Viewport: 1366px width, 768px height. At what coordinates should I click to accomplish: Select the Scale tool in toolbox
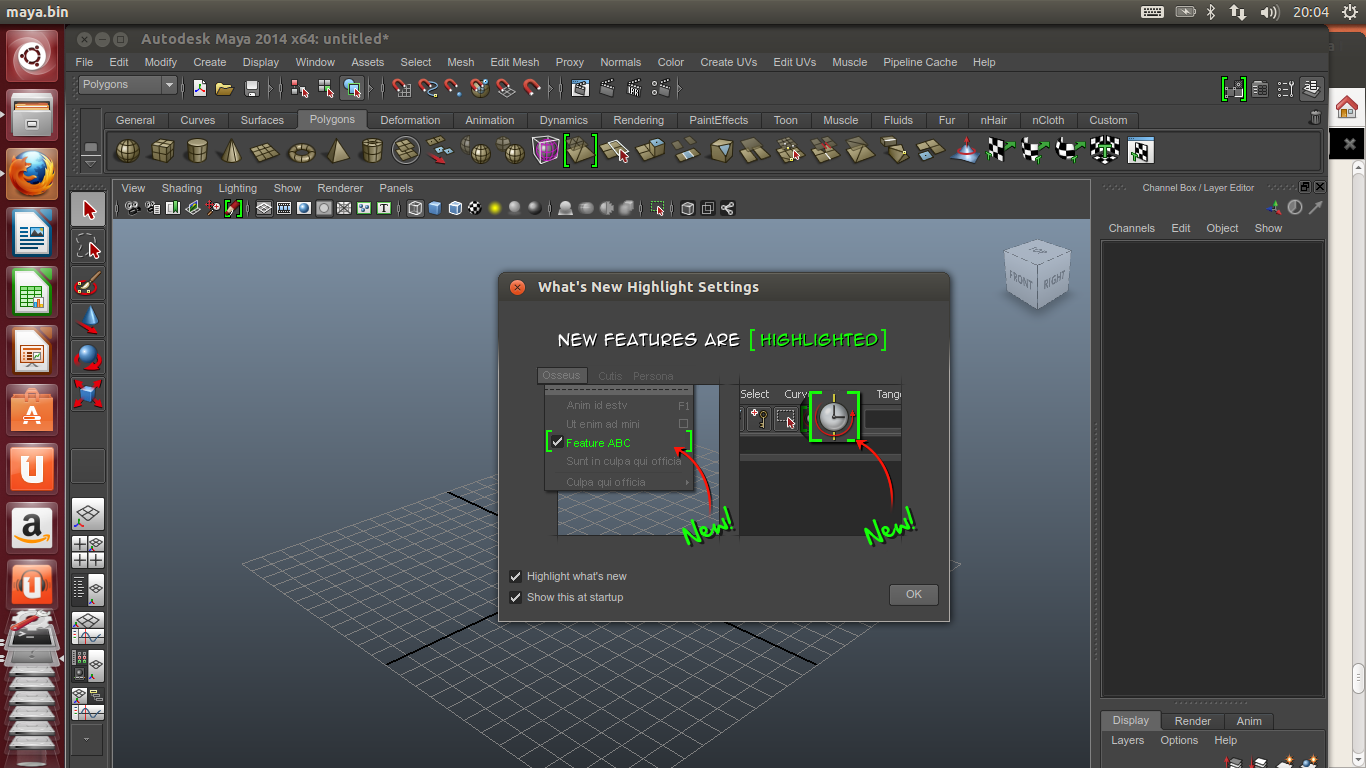(89, 394)
